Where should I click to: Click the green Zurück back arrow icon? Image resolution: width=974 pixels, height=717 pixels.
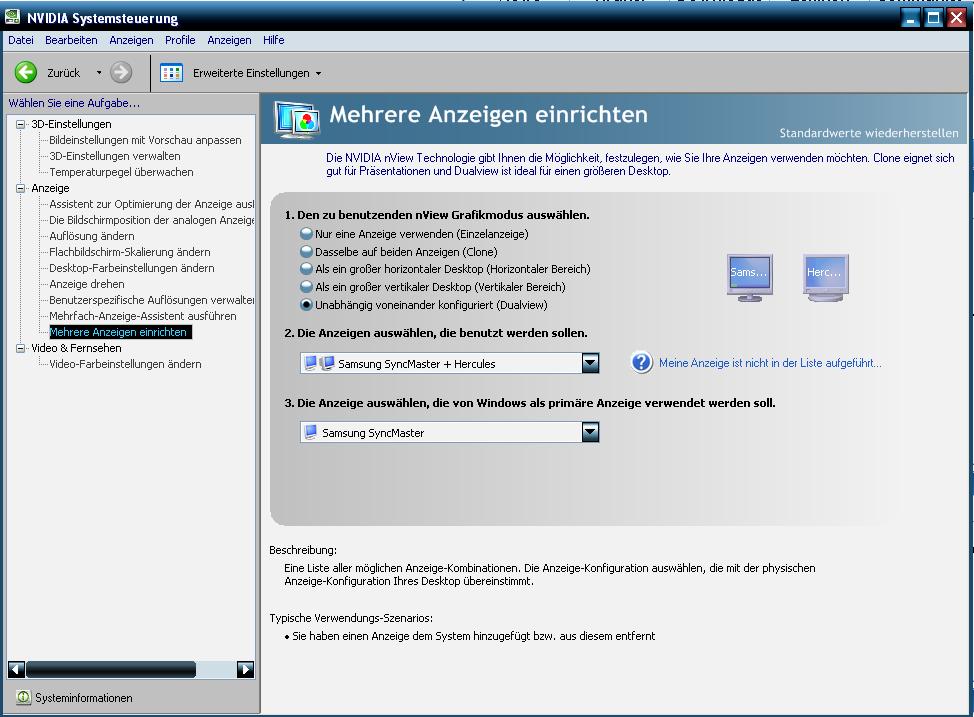26,73
